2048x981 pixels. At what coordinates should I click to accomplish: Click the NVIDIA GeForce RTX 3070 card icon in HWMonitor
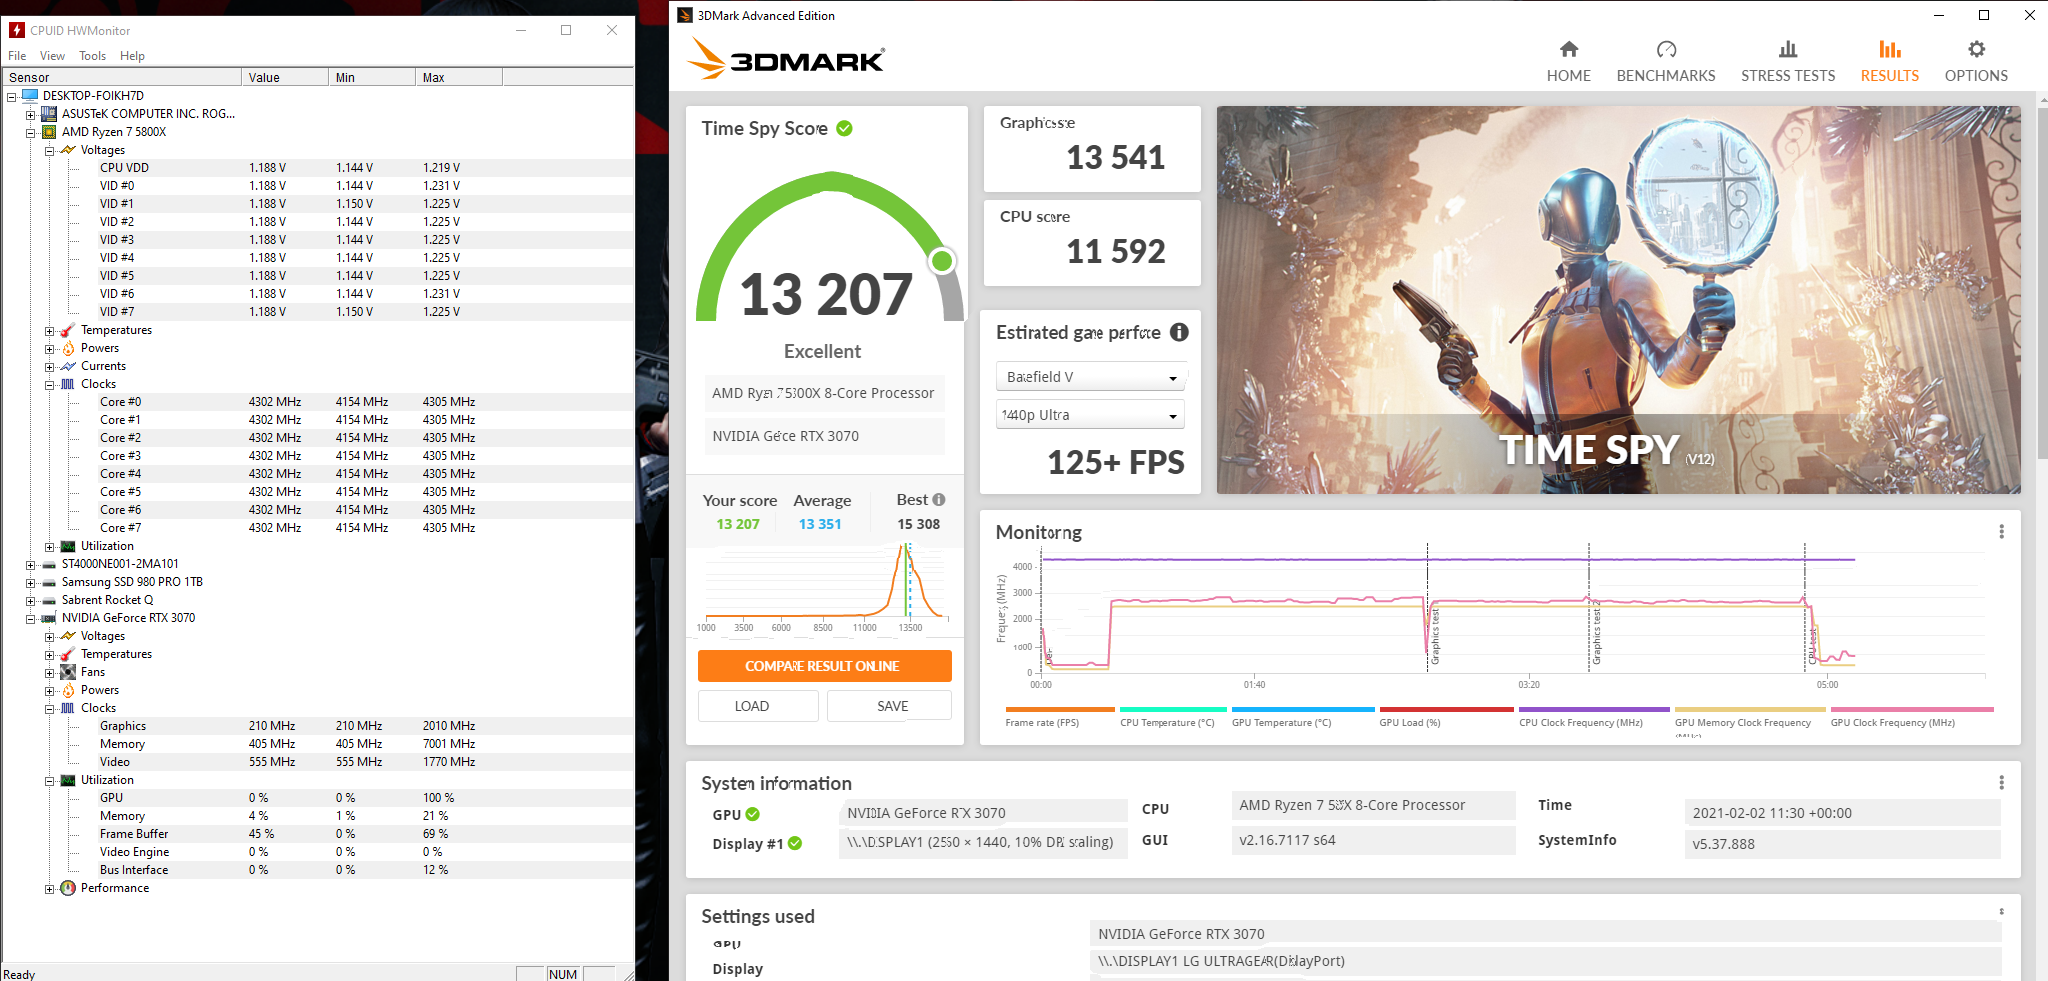point(49,618)
